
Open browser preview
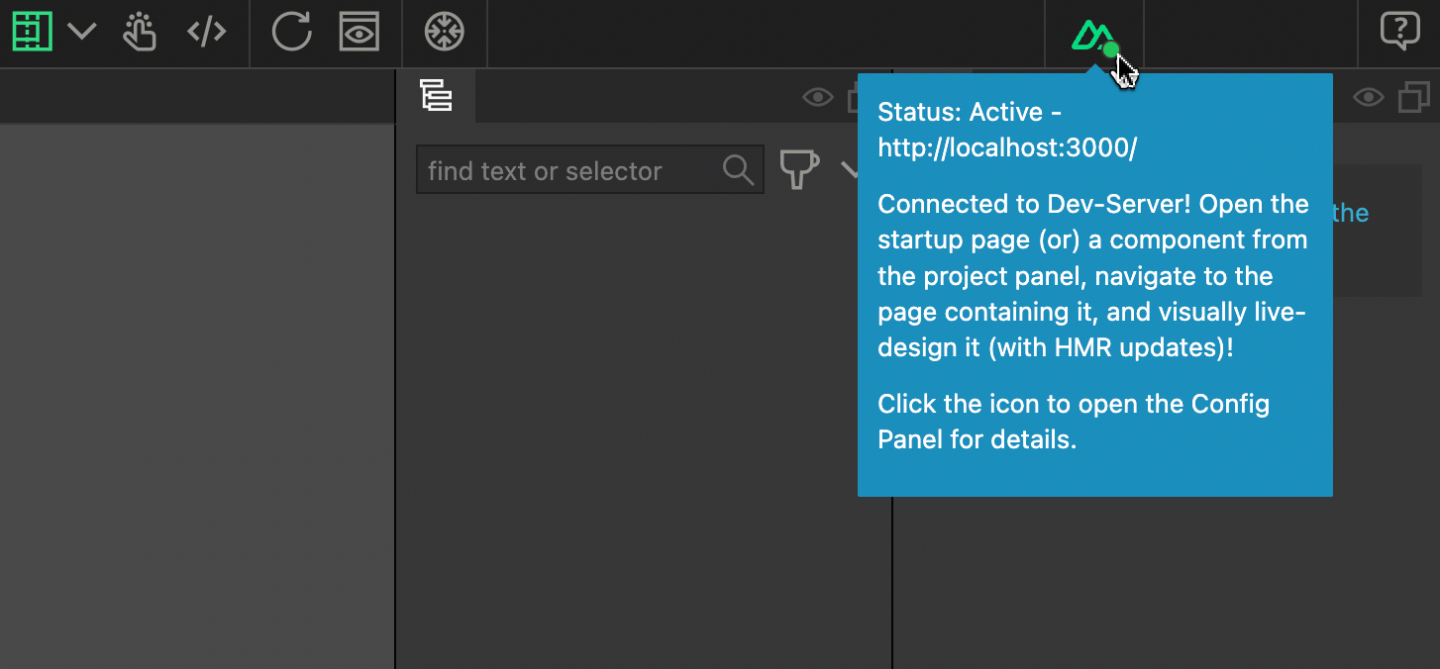coord(359,32)
